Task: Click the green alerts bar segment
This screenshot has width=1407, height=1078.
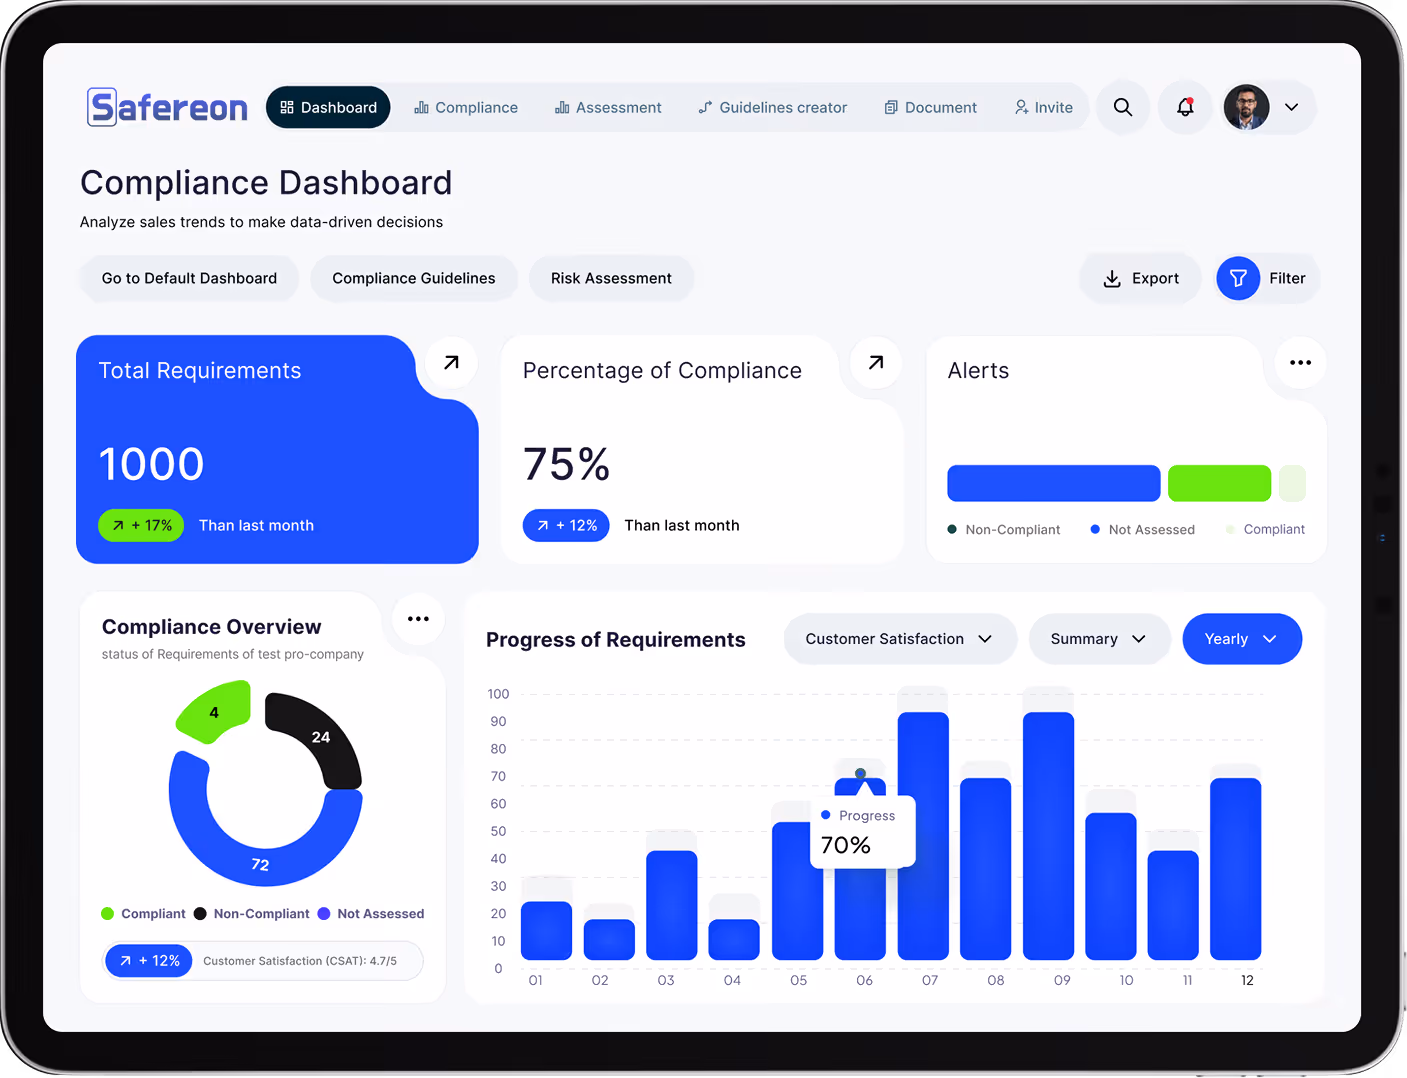Action: pos(1220,483)
